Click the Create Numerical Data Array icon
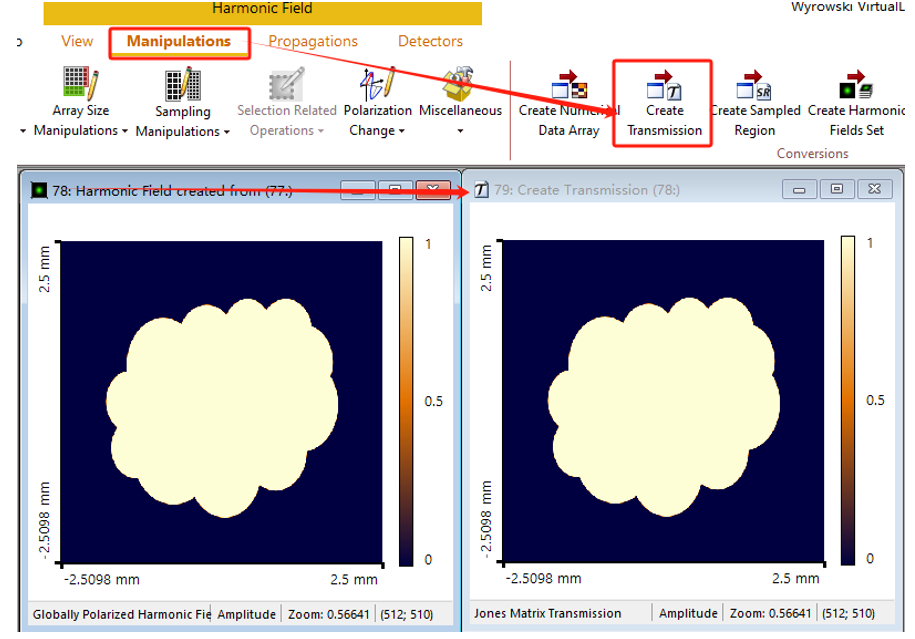 [569, 85]
